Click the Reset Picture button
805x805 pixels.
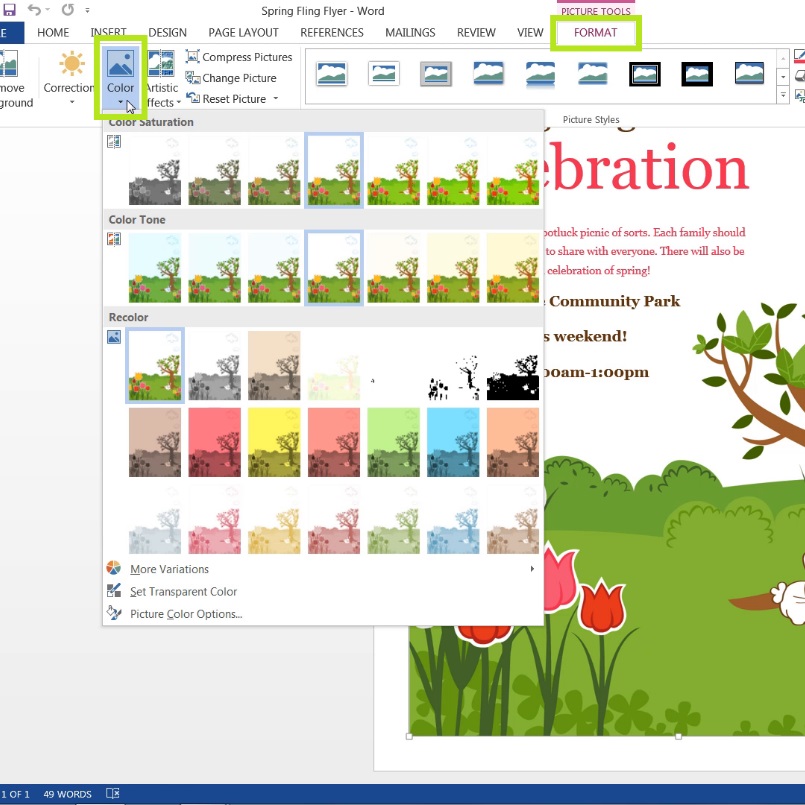pos(226,99)
